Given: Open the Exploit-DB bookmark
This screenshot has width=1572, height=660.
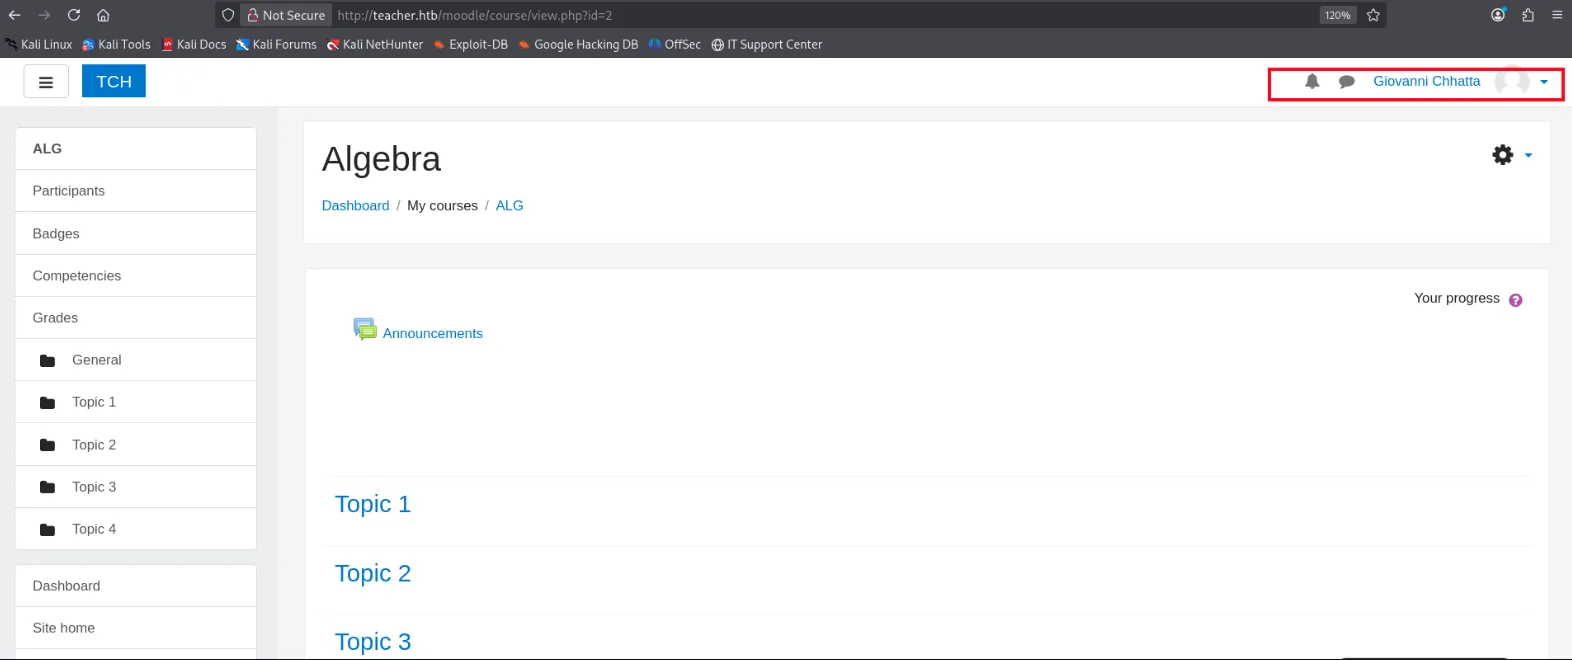Looking at the screenshot, I should [x=471, y=45].
